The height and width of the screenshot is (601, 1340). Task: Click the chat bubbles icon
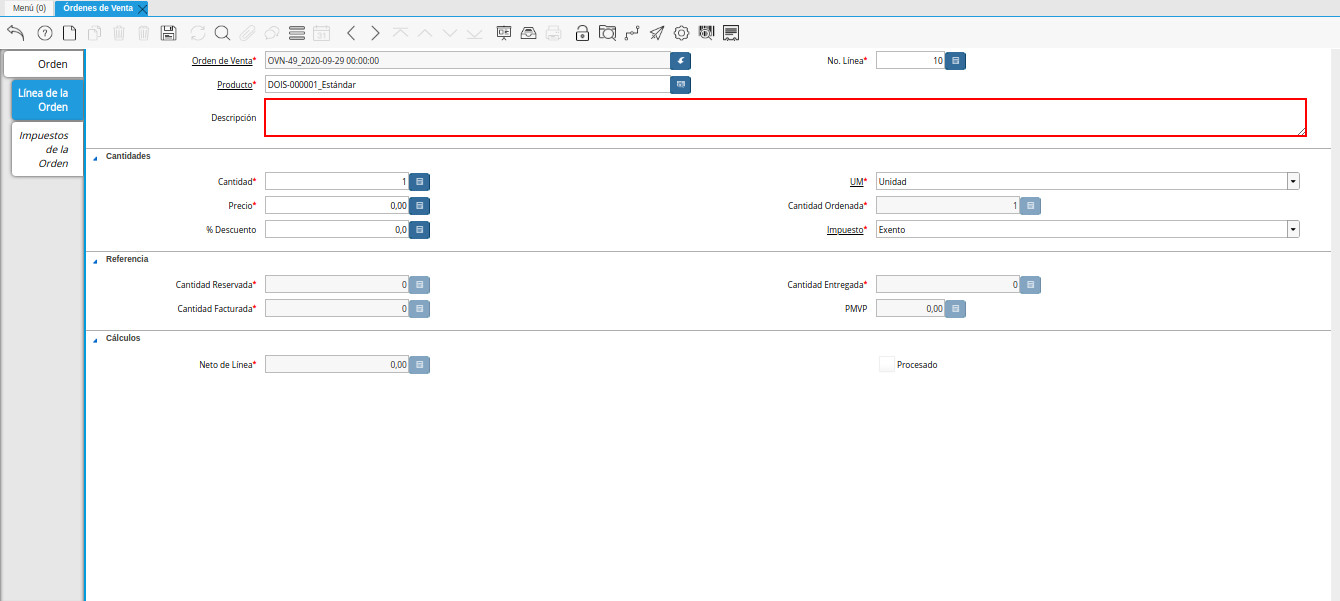(x=271, y=33)
